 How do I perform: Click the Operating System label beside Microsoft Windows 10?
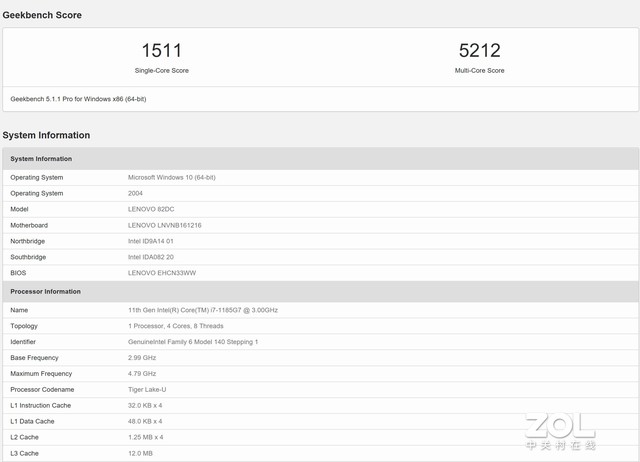point(37,178)
